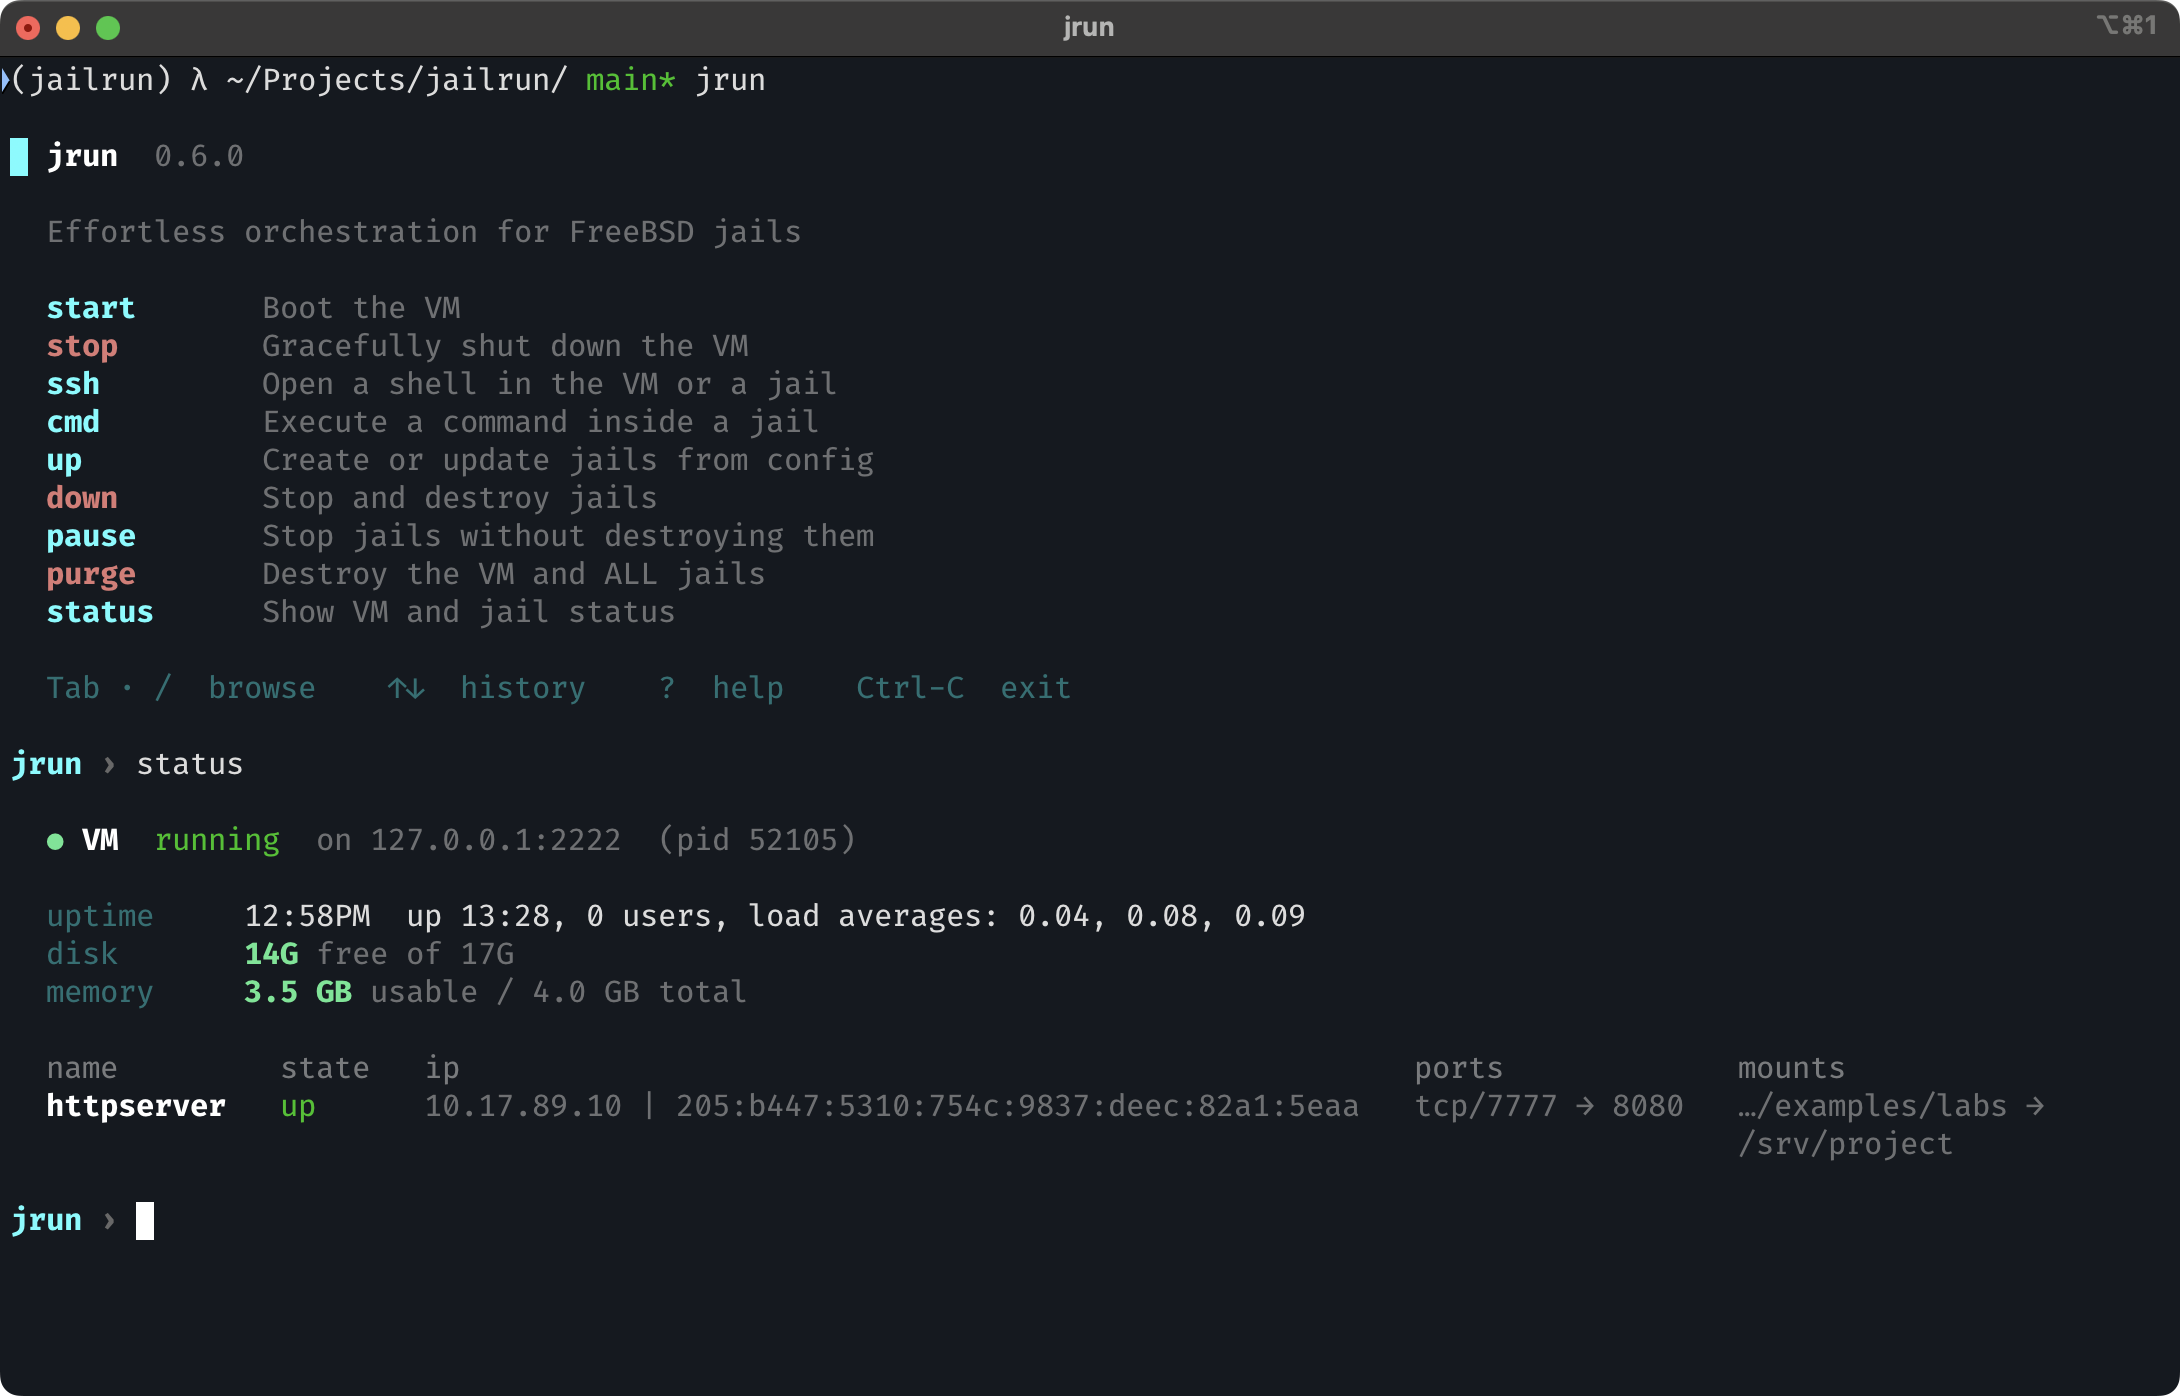Click the question mark help hint
Viewport: 2180px width, 1396px height.
click(x=667, y=688)
